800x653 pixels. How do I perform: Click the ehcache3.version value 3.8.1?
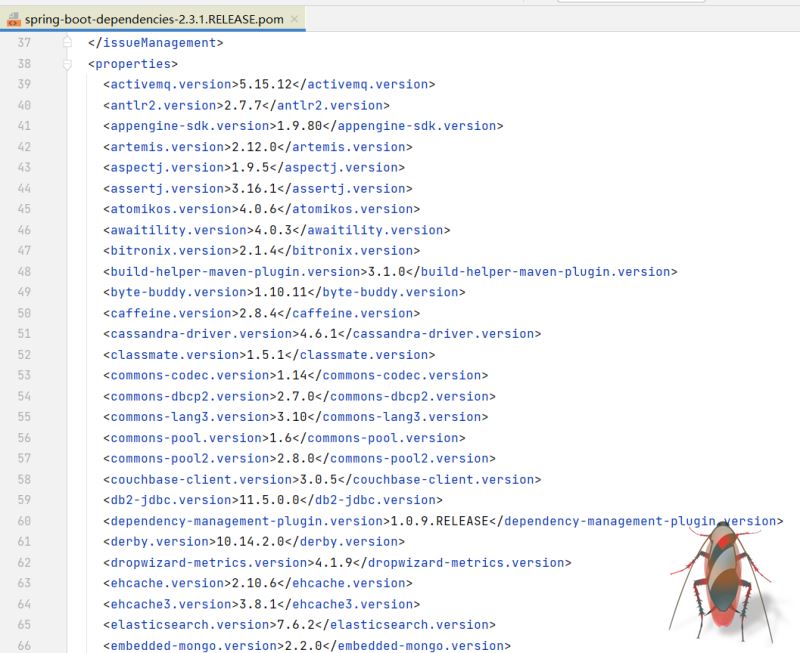[258, 605]
